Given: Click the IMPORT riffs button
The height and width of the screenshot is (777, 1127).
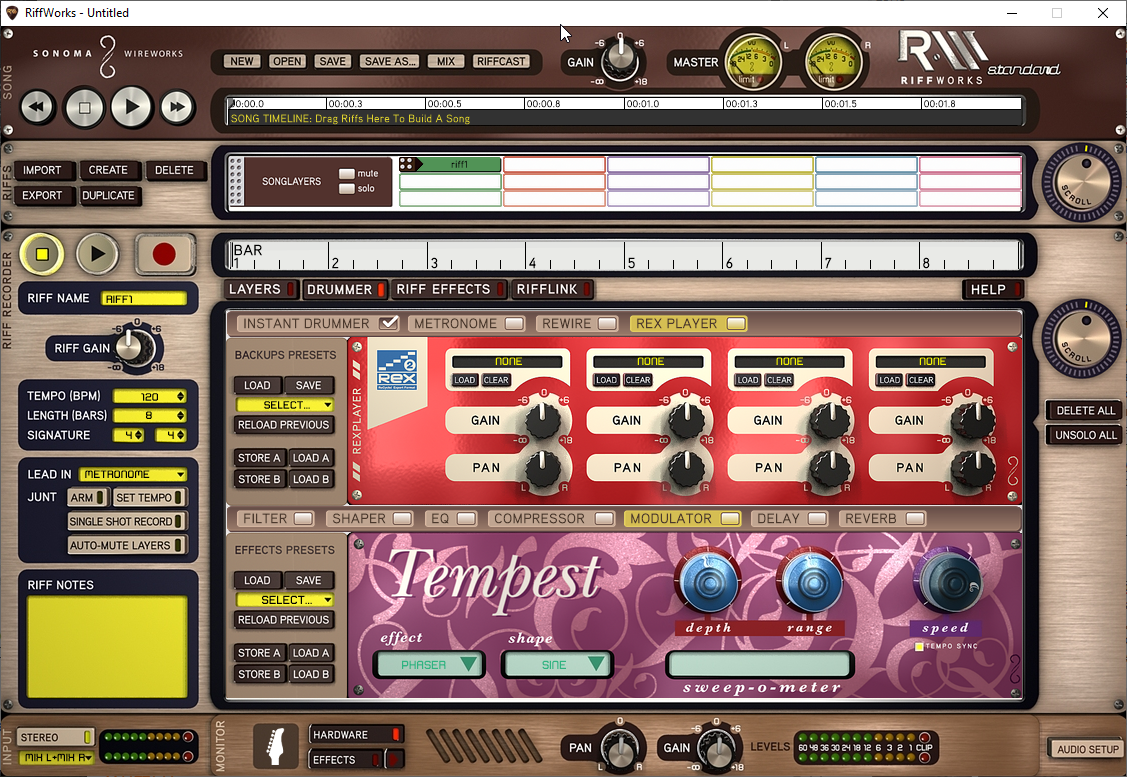Looking at the screenshot, I should coord(42,170).
